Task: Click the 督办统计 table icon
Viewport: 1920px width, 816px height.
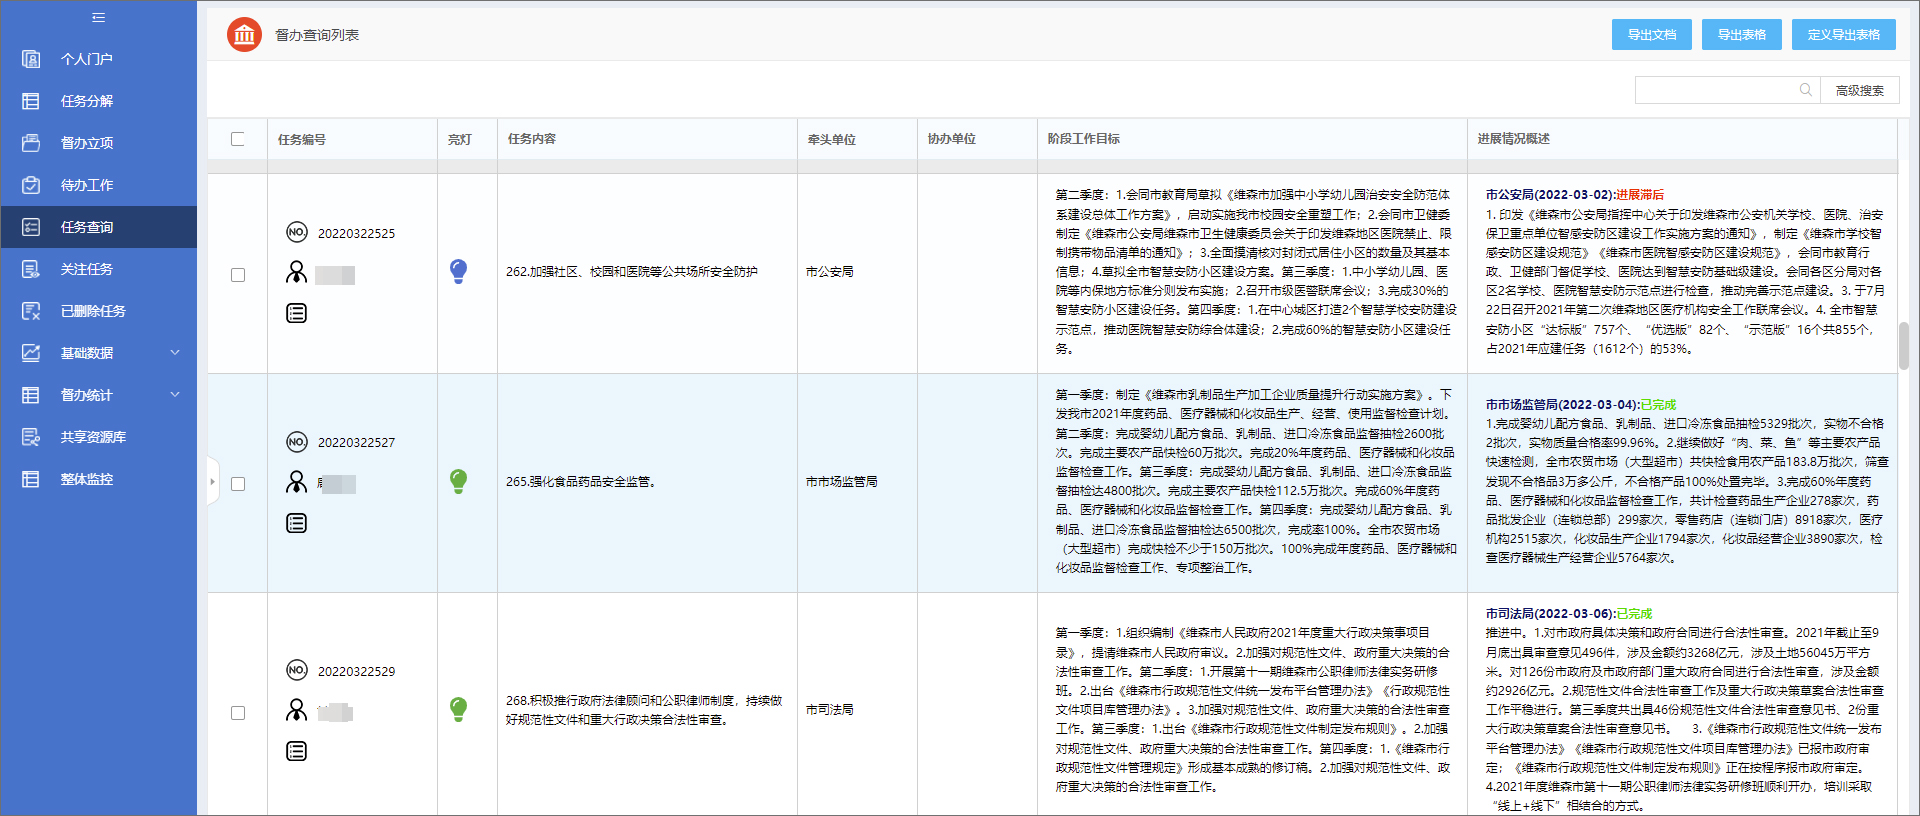Action: 31,395
